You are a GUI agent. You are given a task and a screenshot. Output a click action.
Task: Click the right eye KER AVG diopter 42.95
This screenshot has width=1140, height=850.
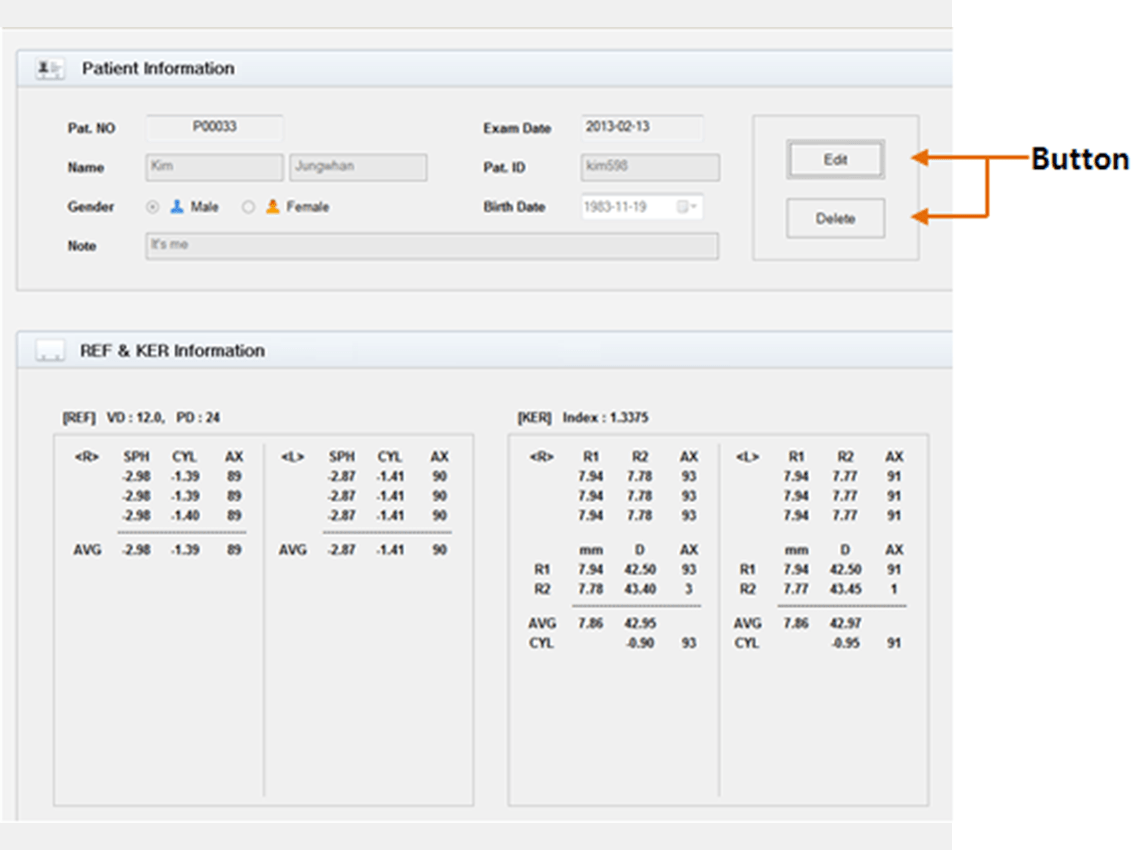[x=640, y=623]
